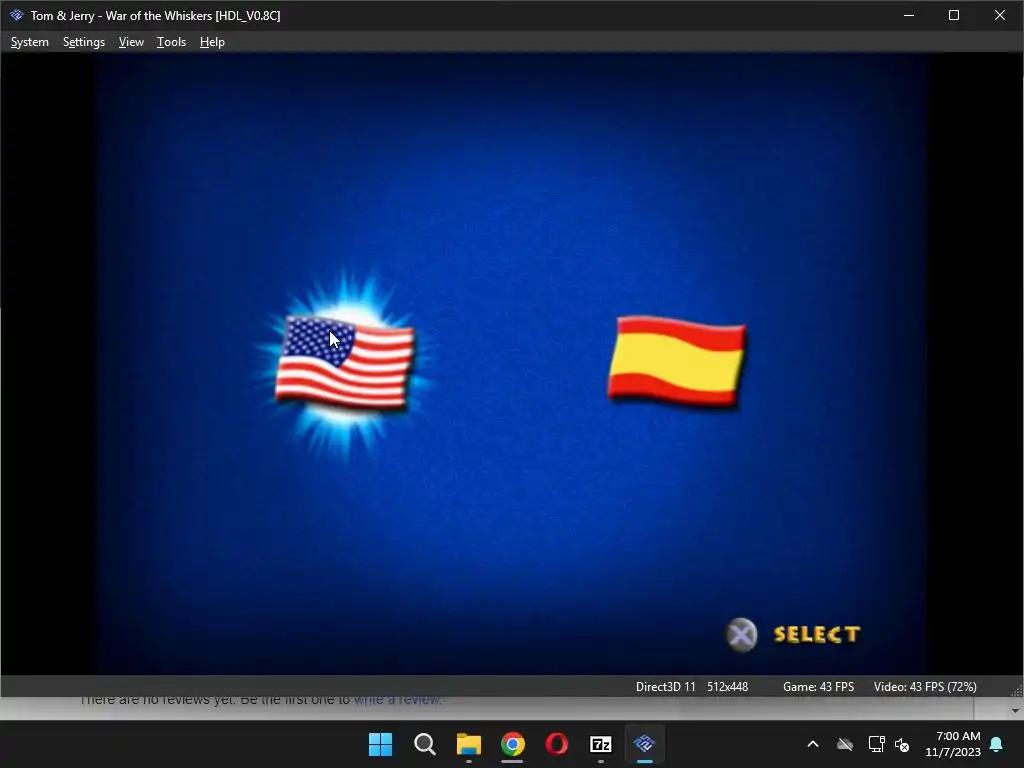The width and height of the screenshot is (1024, 768).
Task: Click the Game: 43 FPS status text
Action: [818, 687]
